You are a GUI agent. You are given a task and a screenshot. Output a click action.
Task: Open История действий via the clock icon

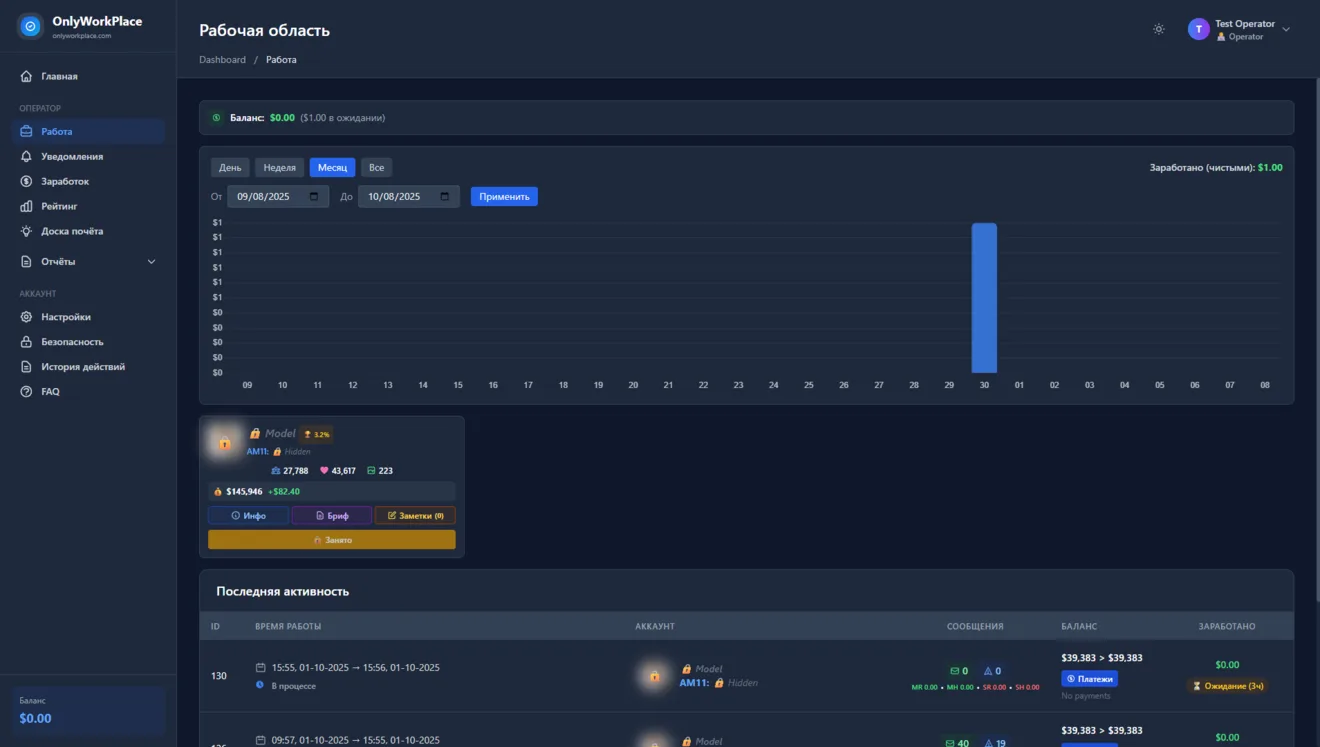pos(26,367)
